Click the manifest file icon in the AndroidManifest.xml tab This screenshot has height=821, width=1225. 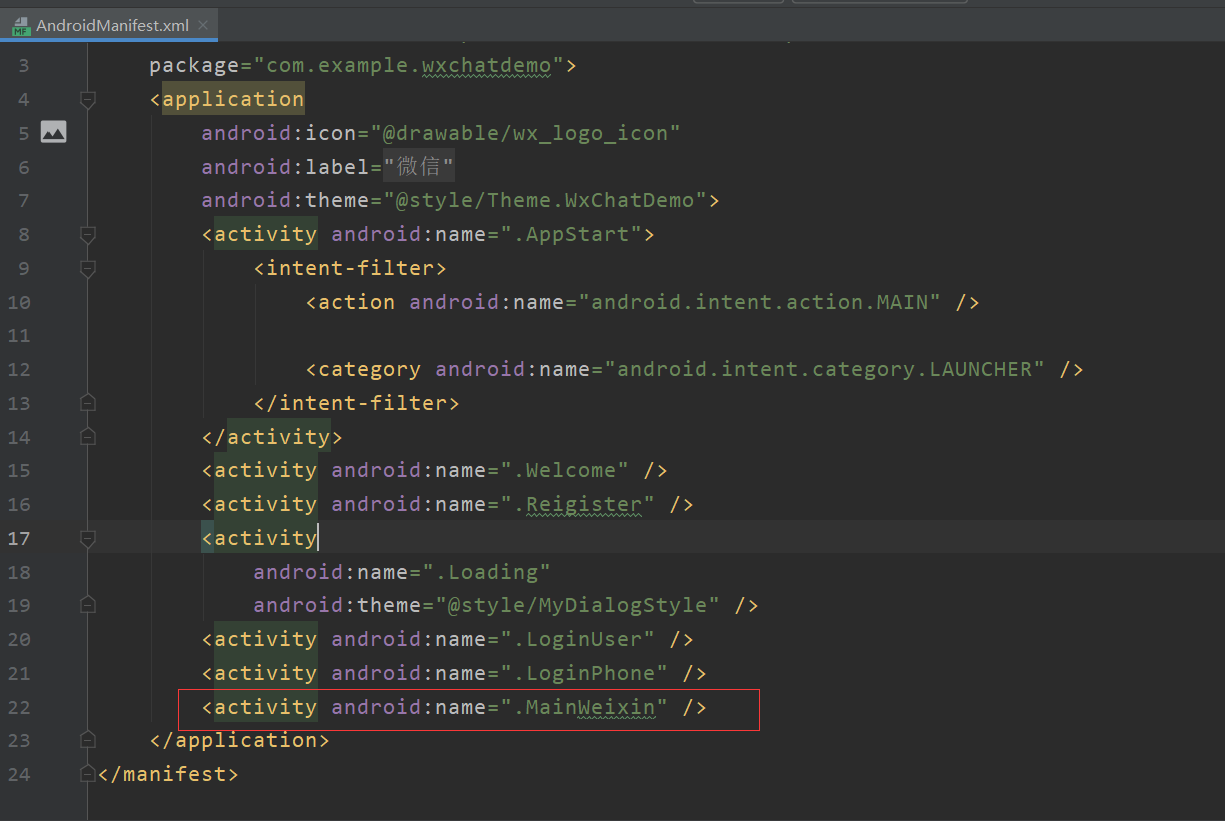(x=21, y=26)
